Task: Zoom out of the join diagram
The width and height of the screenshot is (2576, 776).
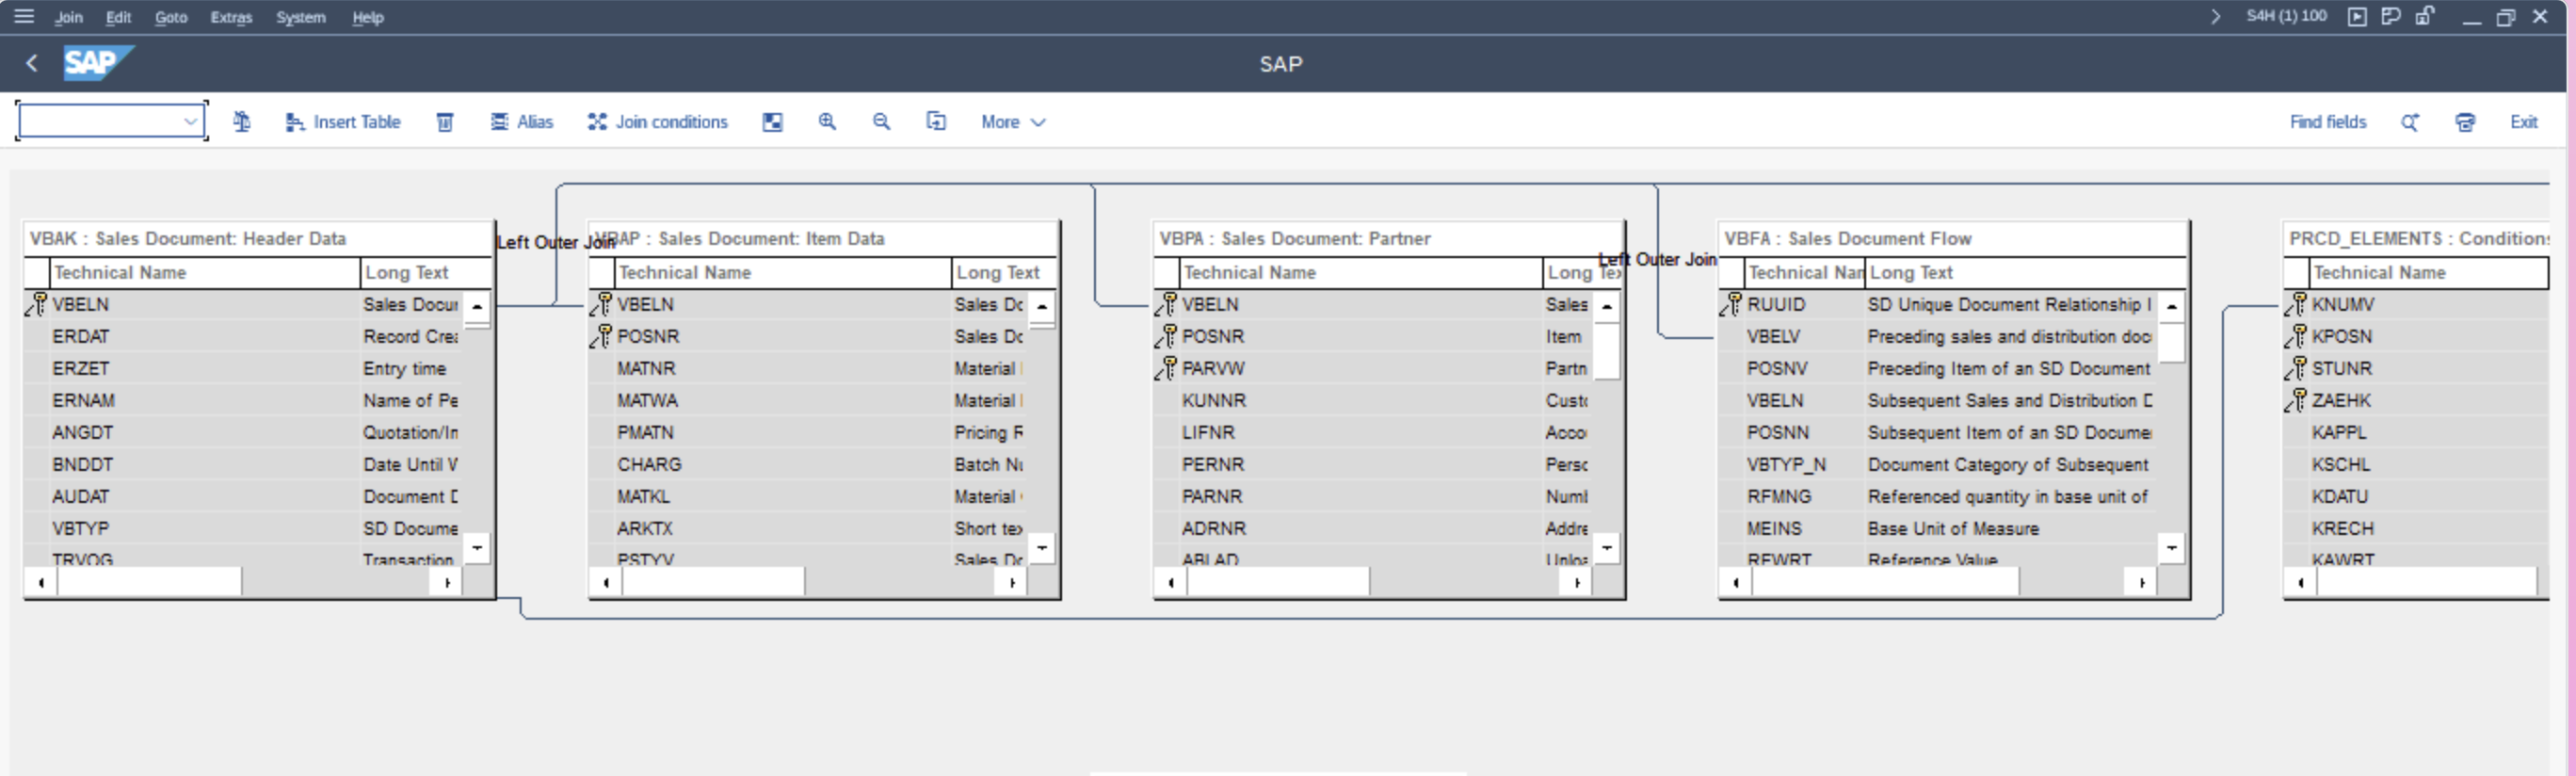Action: [881, 122]
